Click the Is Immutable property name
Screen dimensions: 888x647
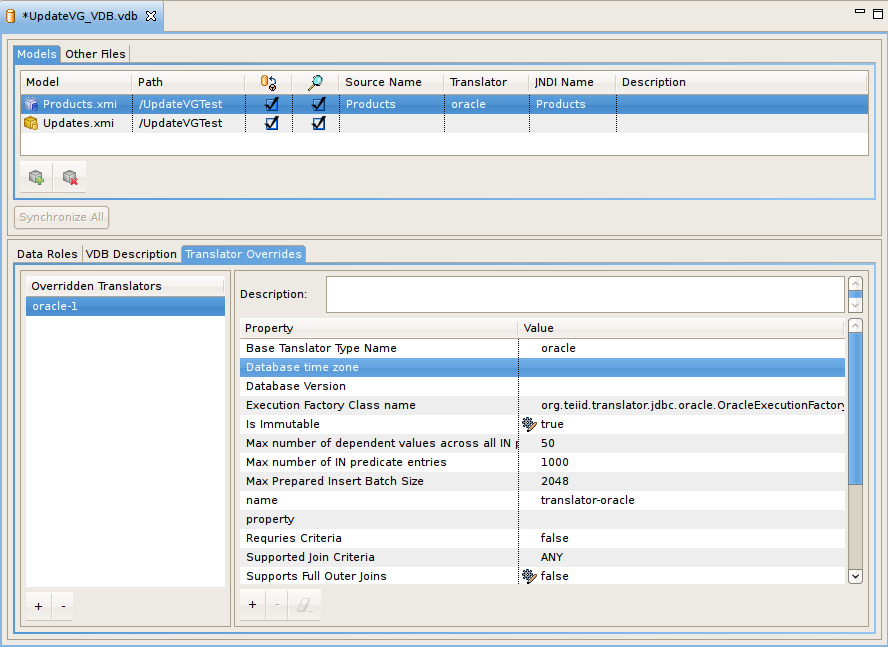[283, 424]
